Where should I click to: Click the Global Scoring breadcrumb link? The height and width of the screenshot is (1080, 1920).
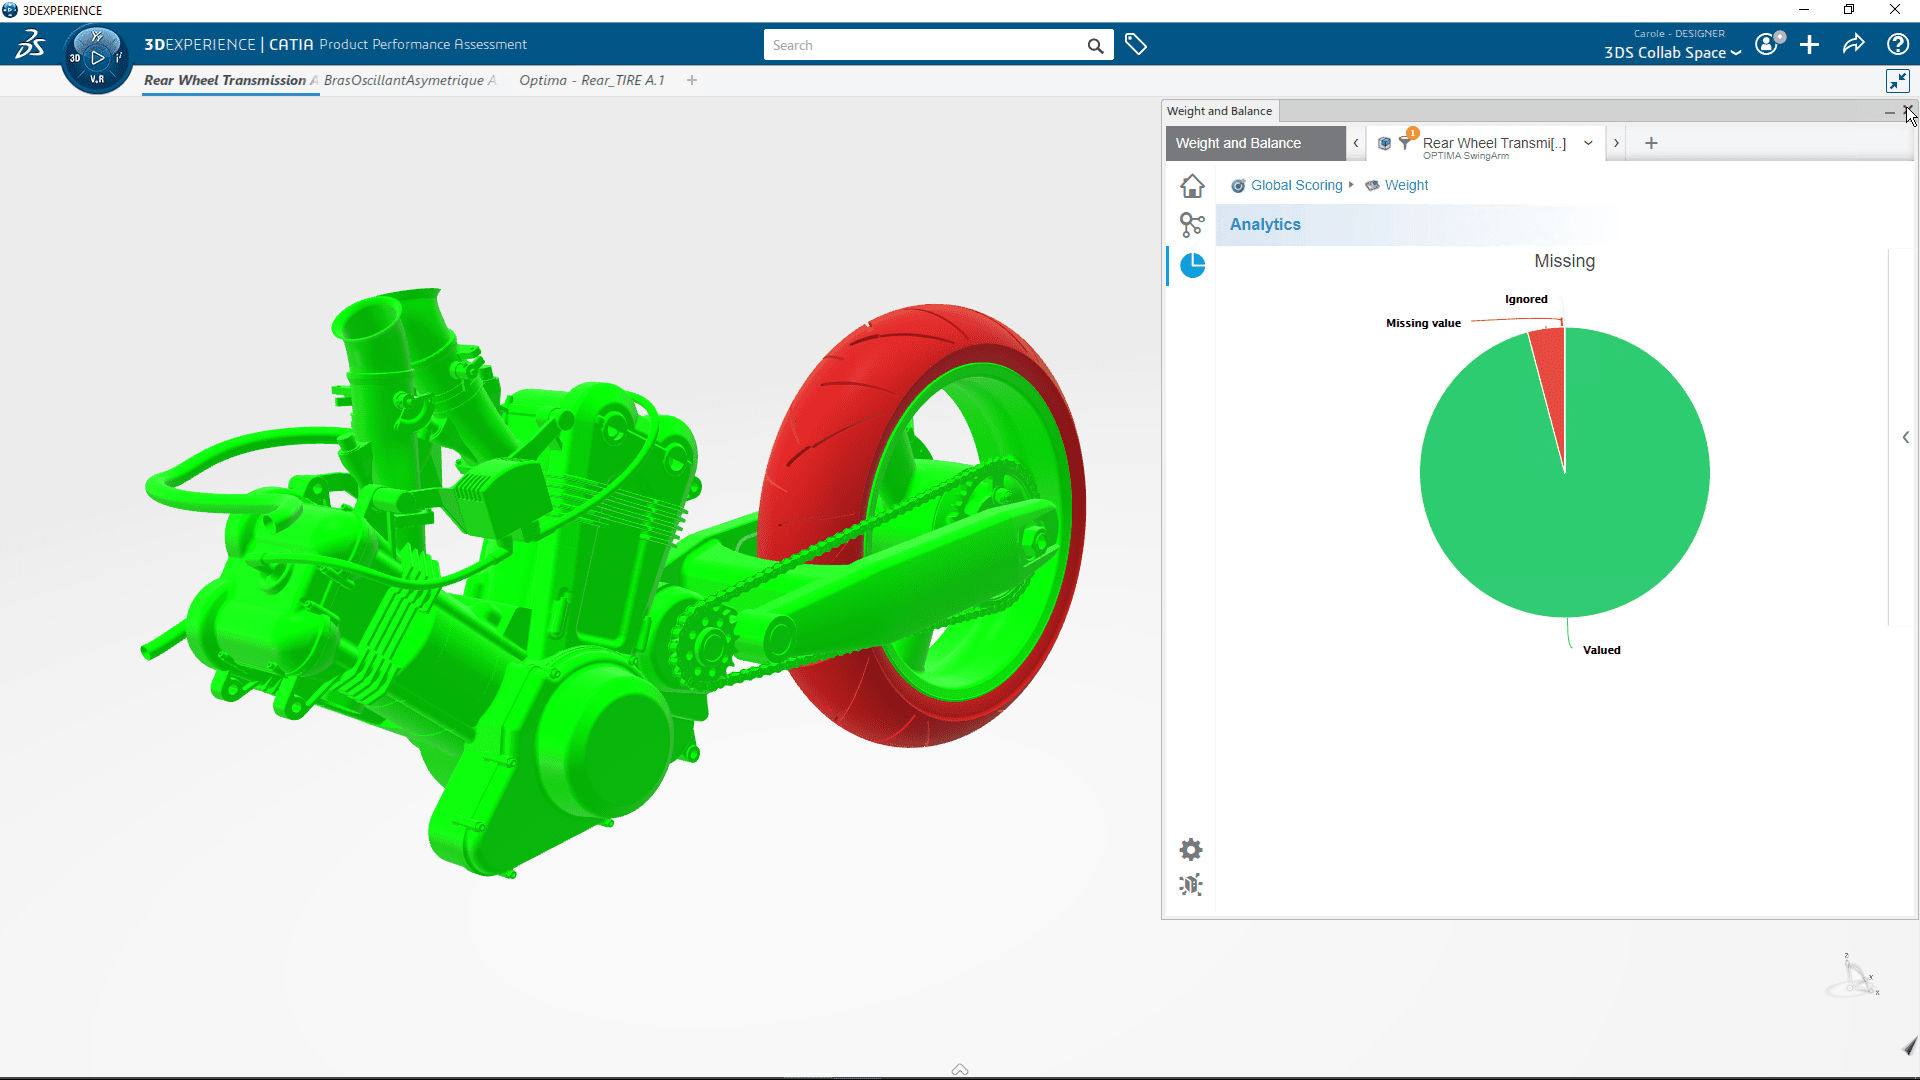coord(1296,185)
